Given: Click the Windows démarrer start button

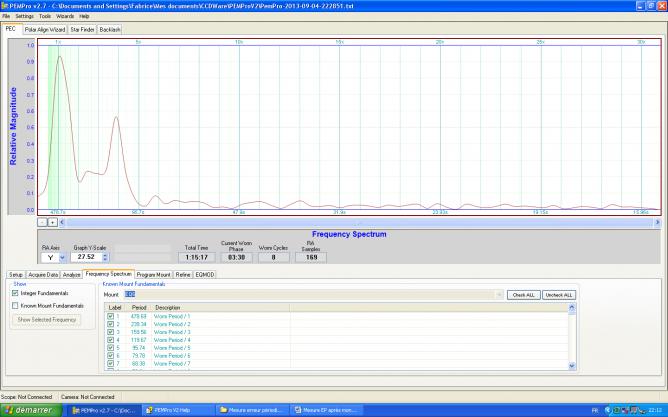Looking at the screenshot, I should click(31, 410).
